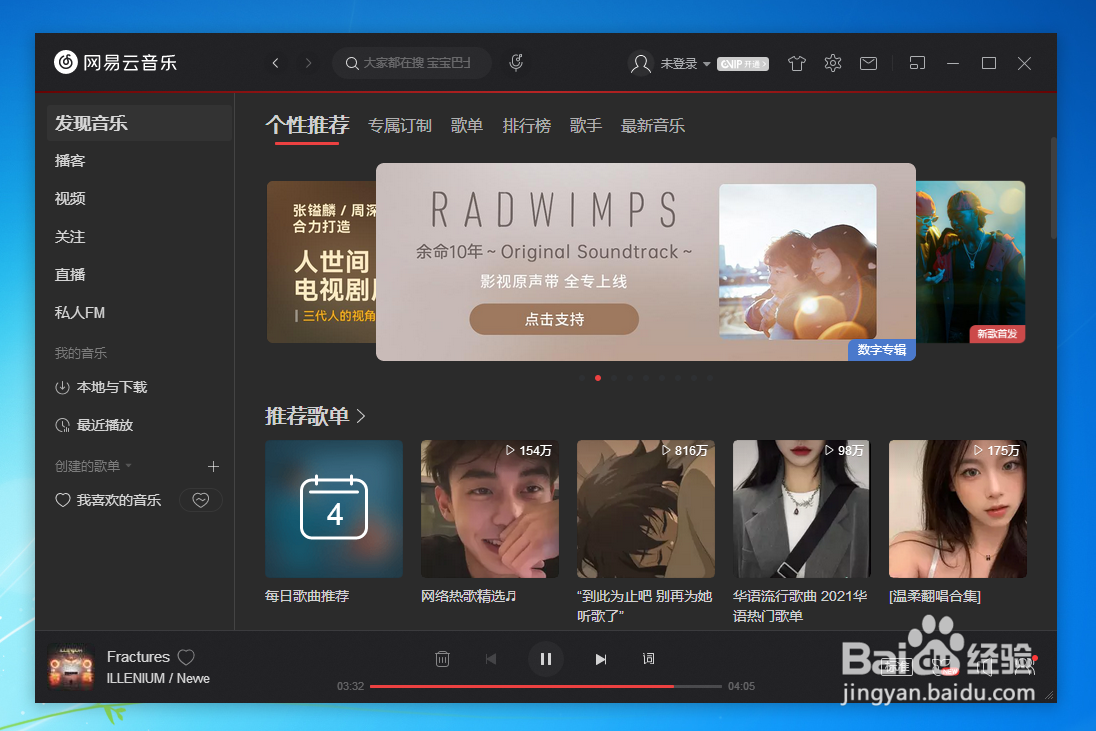The height and width of the screenshot is (731, 1096).
Task: Click the user avatar icon
Action: tap(640, 64)
